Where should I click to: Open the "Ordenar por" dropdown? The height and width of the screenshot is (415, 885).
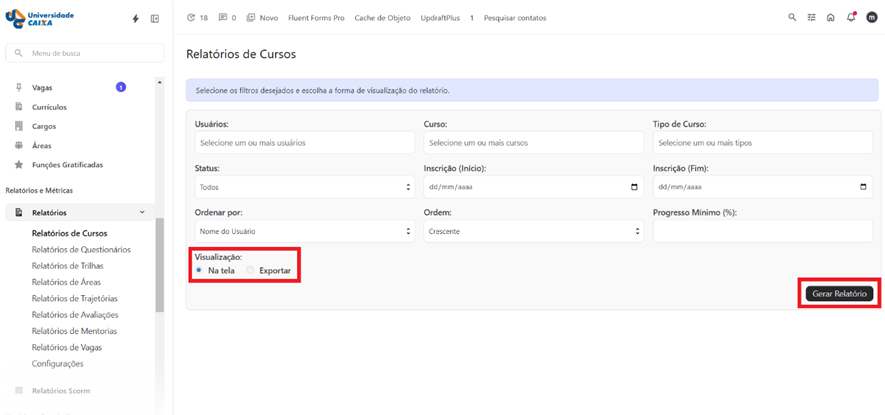304,231
